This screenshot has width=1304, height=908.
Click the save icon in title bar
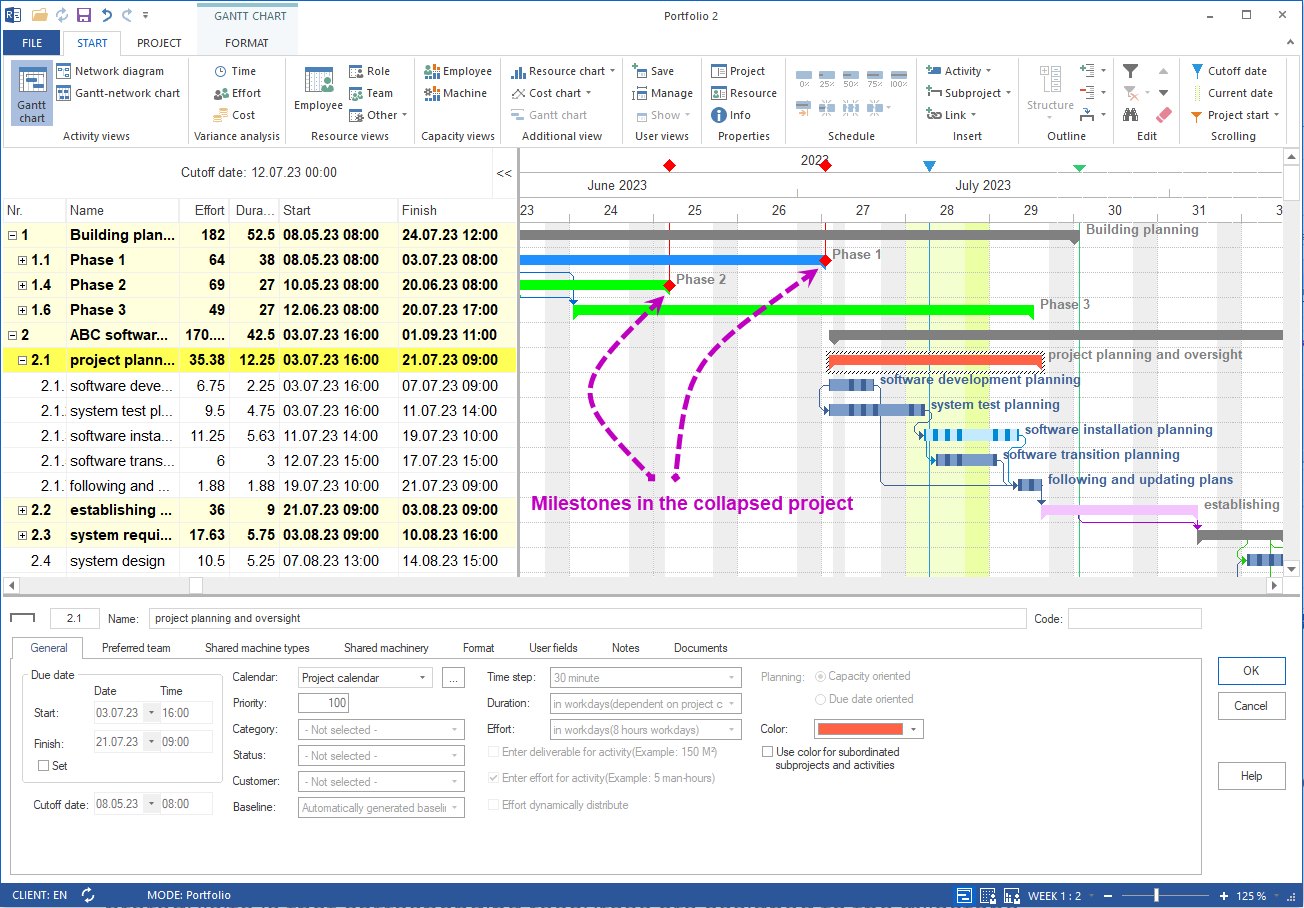(84, 15)
